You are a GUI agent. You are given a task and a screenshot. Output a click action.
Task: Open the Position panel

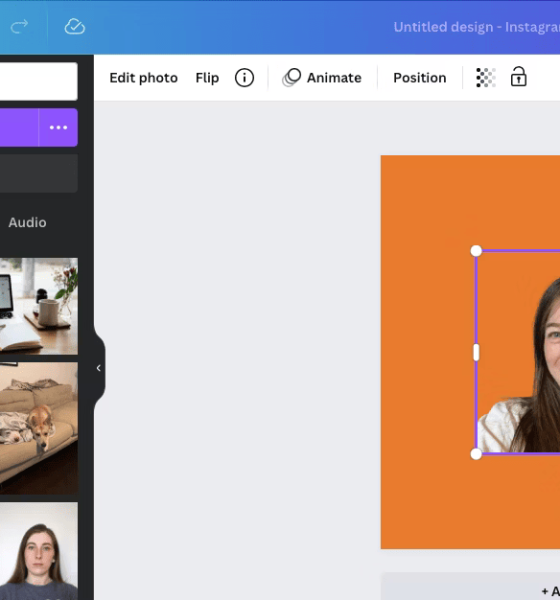[x=420, y=78]
